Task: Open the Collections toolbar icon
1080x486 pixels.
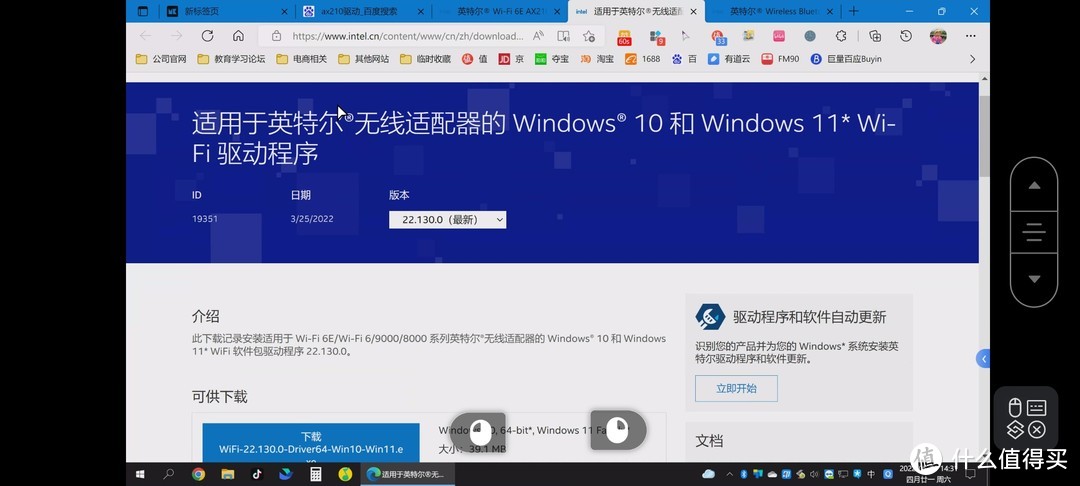Action: pyautogui.click(x=875, y=36)
